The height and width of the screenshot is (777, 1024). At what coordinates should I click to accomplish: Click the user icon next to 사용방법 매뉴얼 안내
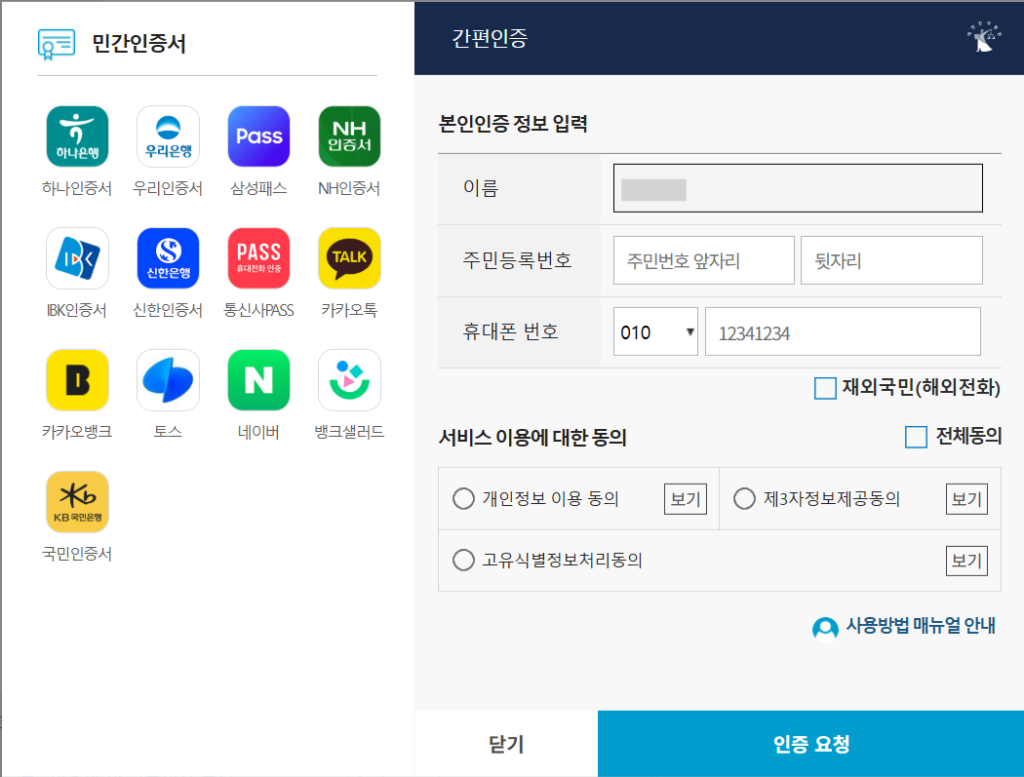point(825,628)
